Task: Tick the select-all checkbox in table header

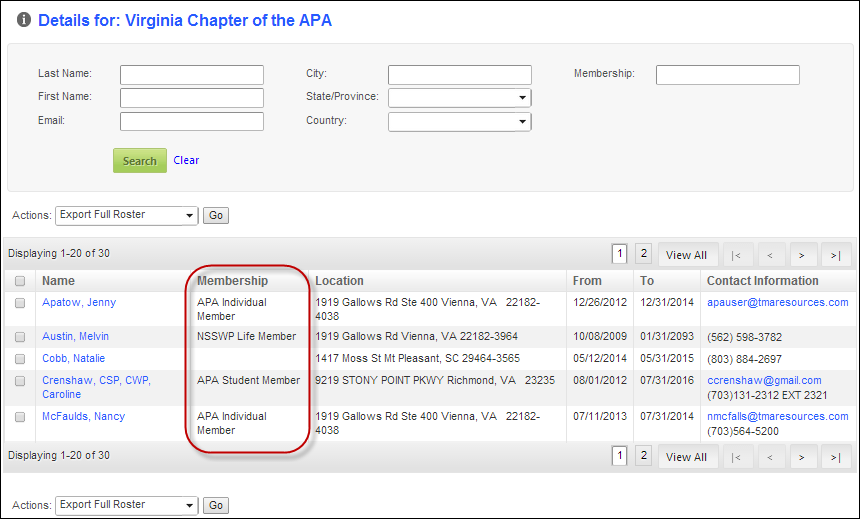Action: click(x=20, y=281)
